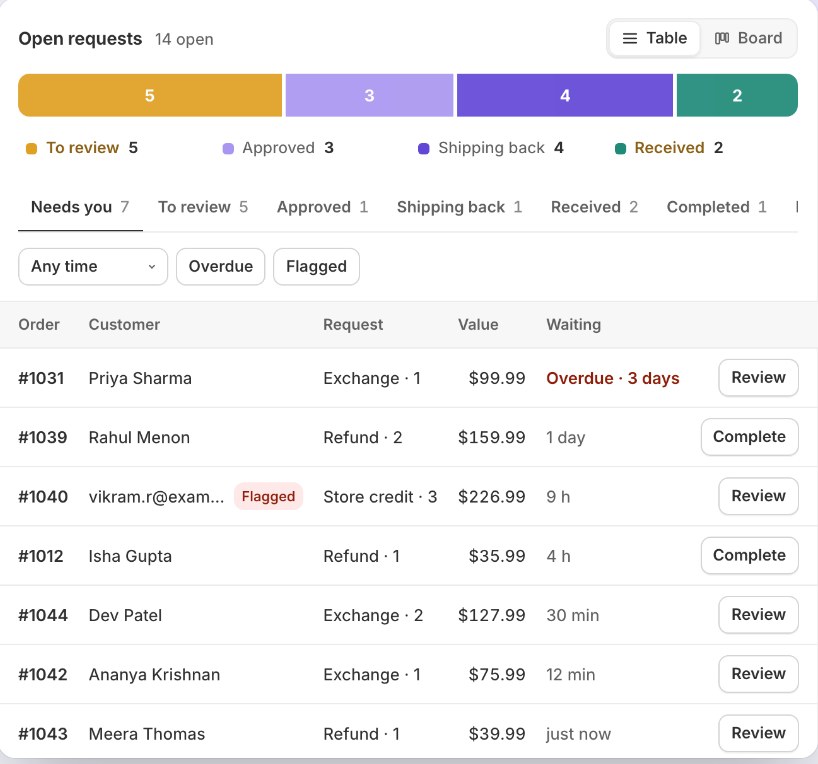Click the Overdue · 3 days status

coord(612,378)
